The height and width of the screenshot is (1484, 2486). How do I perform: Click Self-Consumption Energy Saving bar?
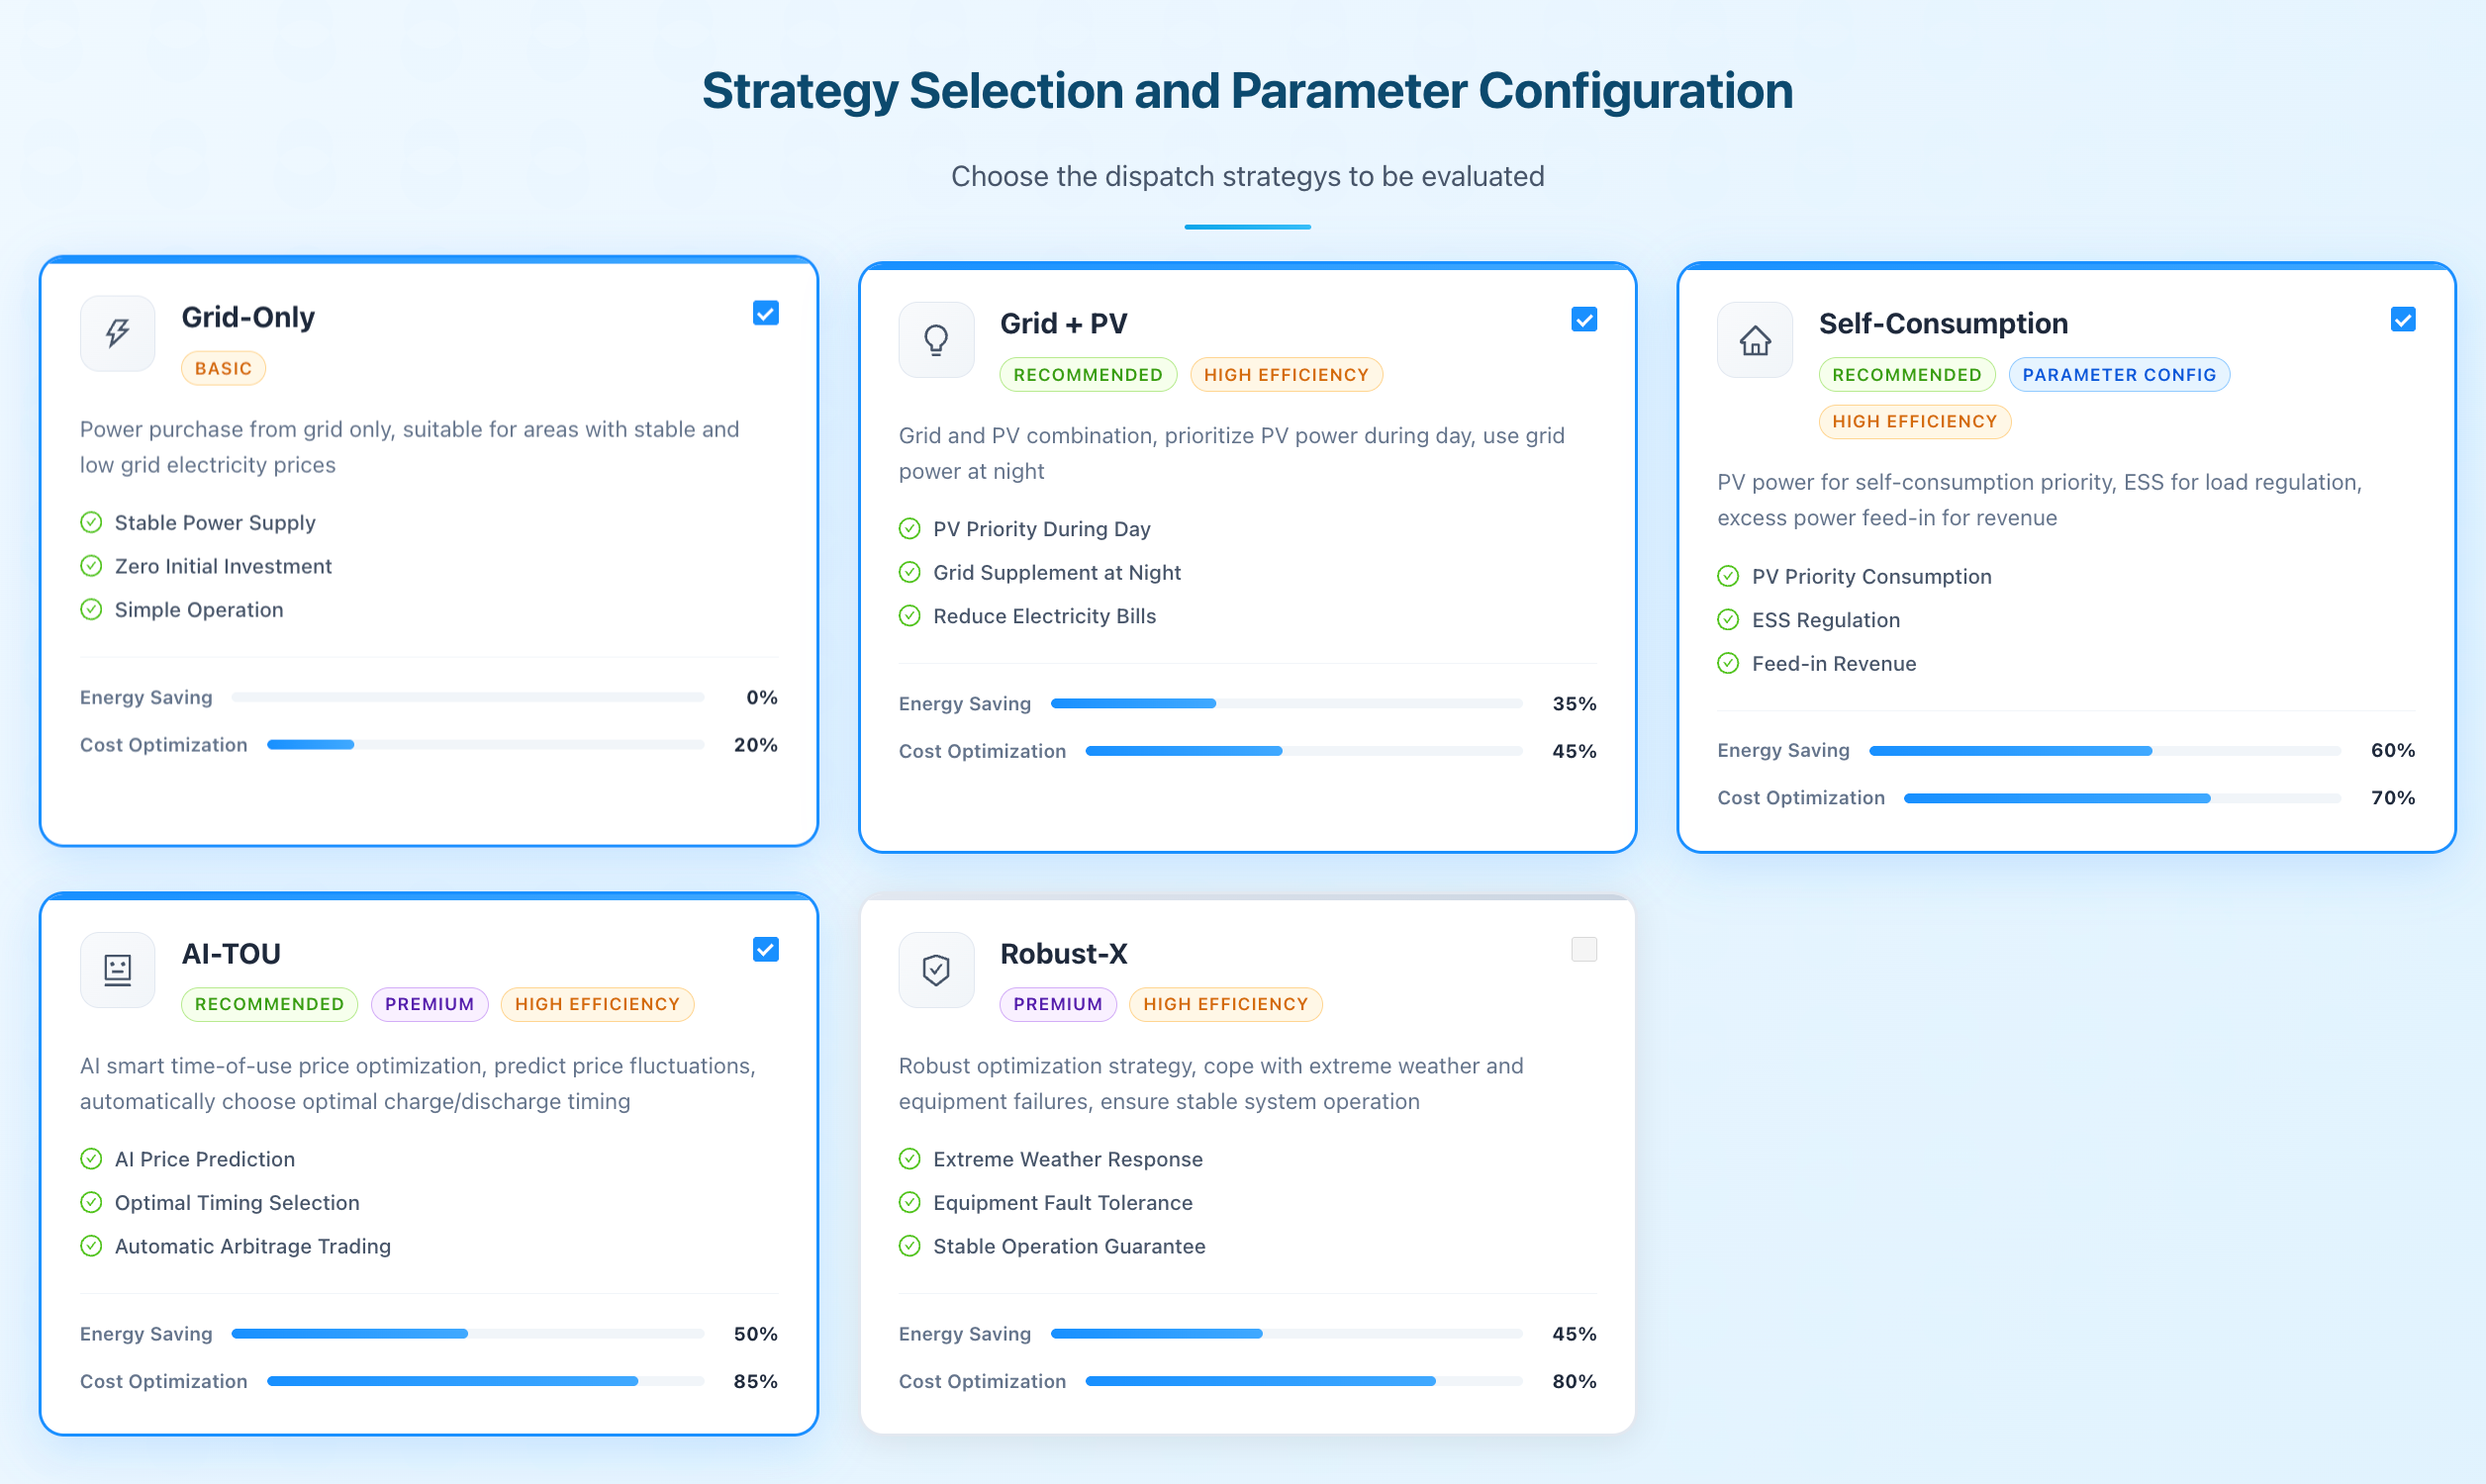[2105, 750]
